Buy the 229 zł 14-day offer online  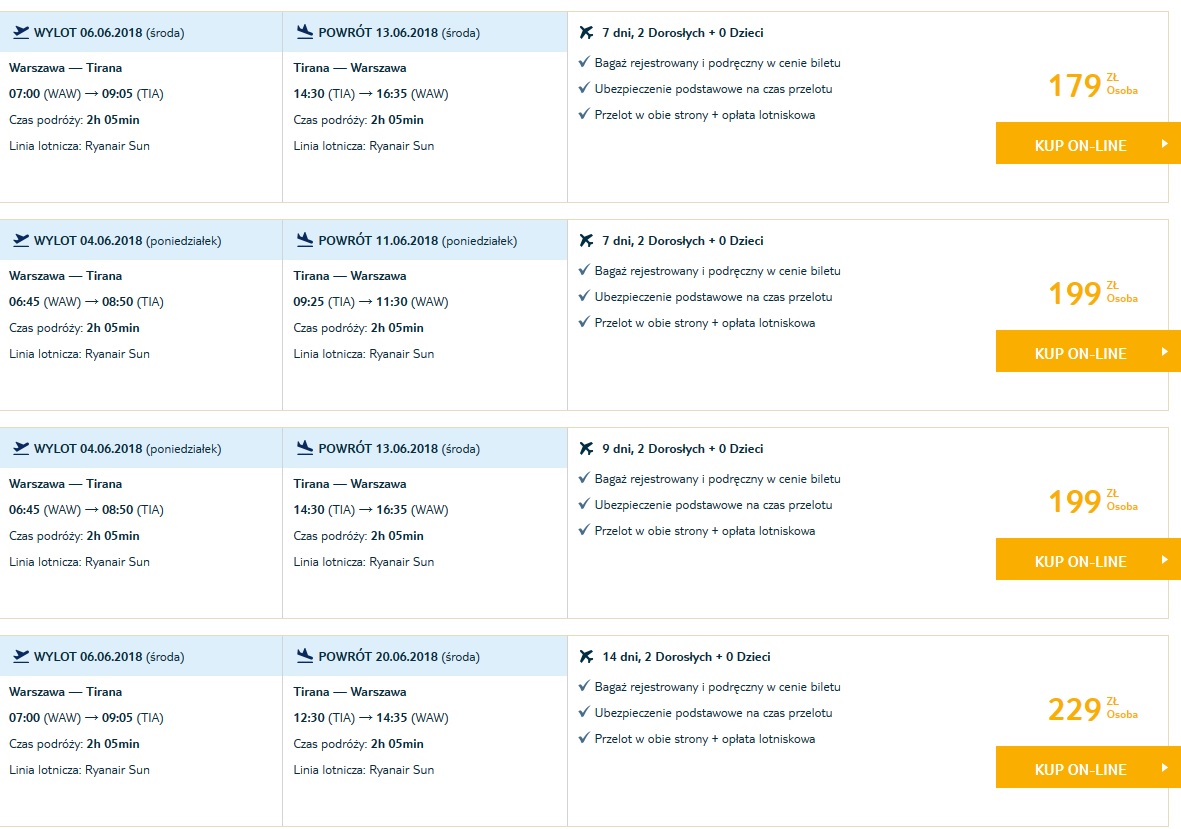[1088, 767]
